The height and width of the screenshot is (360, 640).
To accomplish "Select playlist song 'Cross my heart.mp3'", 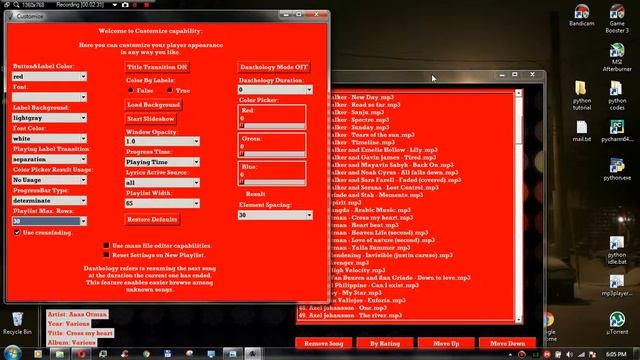I will click(x=371, y=218).
